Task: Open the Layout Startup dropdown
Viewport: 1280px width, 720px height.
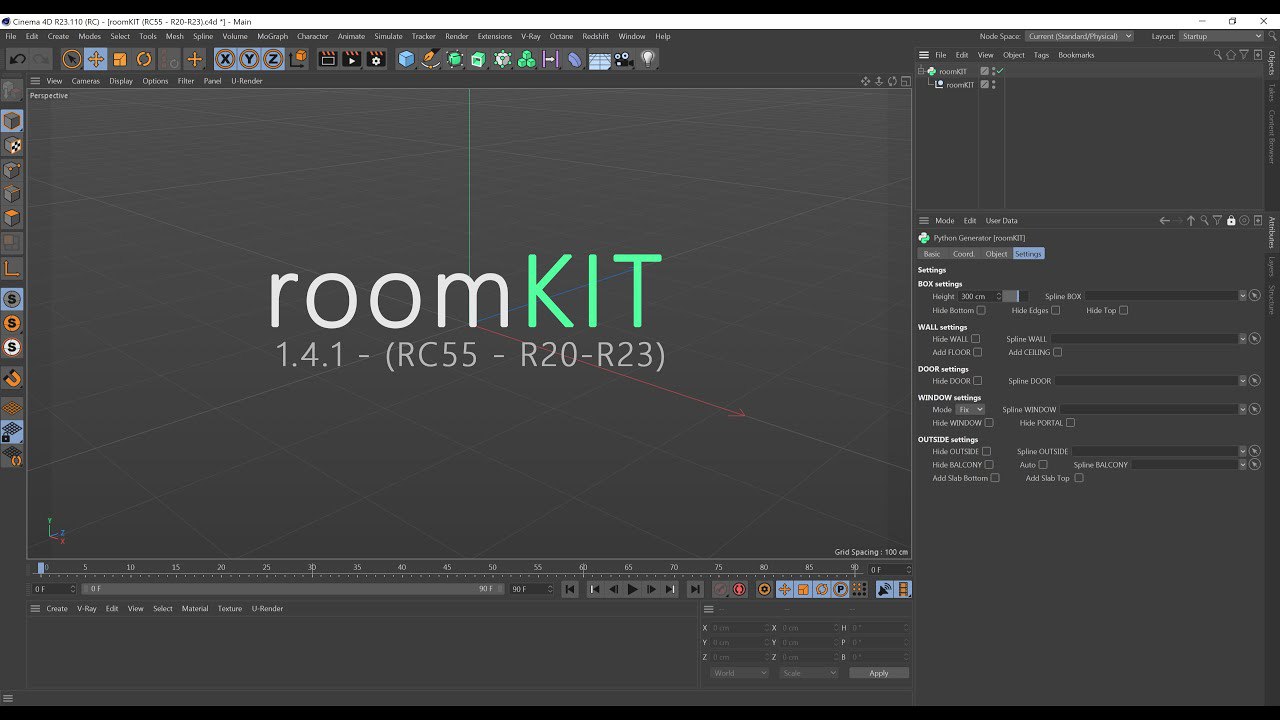Action: coord(1221,36)
